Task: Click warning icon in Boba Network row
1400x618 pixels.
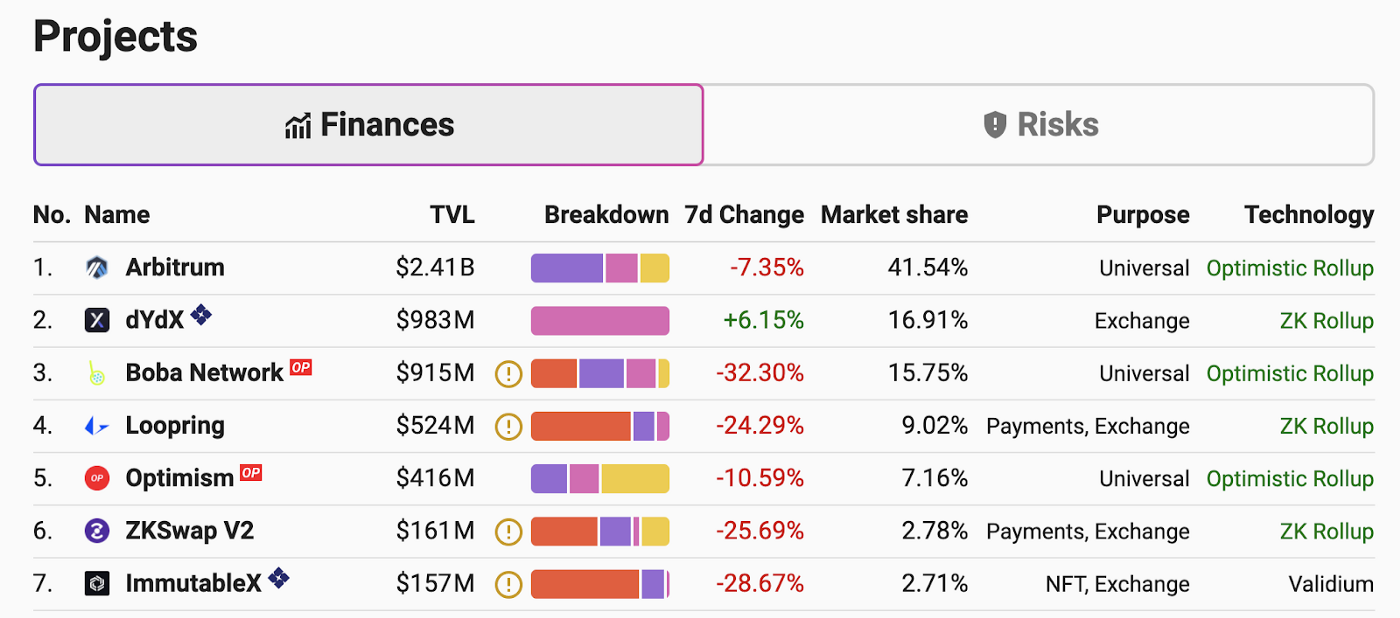Action: click(509, 374)
